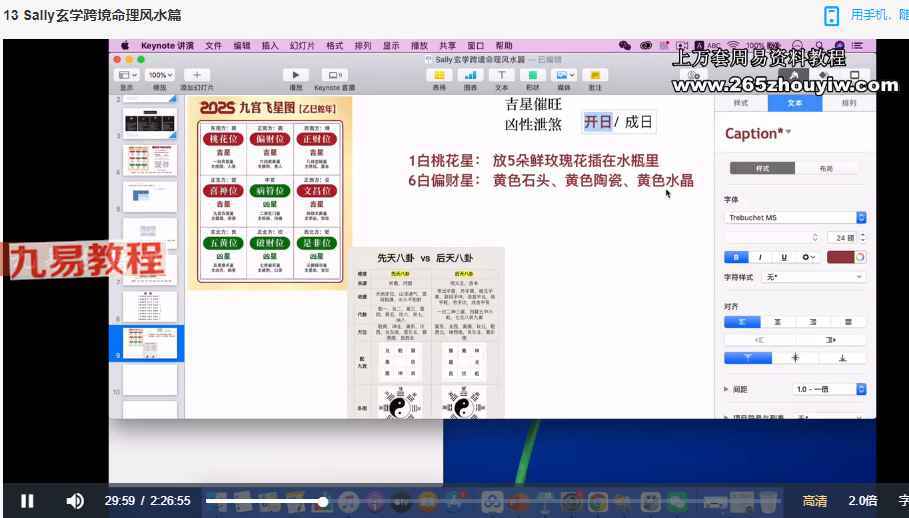This screenshot has width=909, height=518.
Task: Insert a table using toolbar icon
Action: [x=438, y=75]
